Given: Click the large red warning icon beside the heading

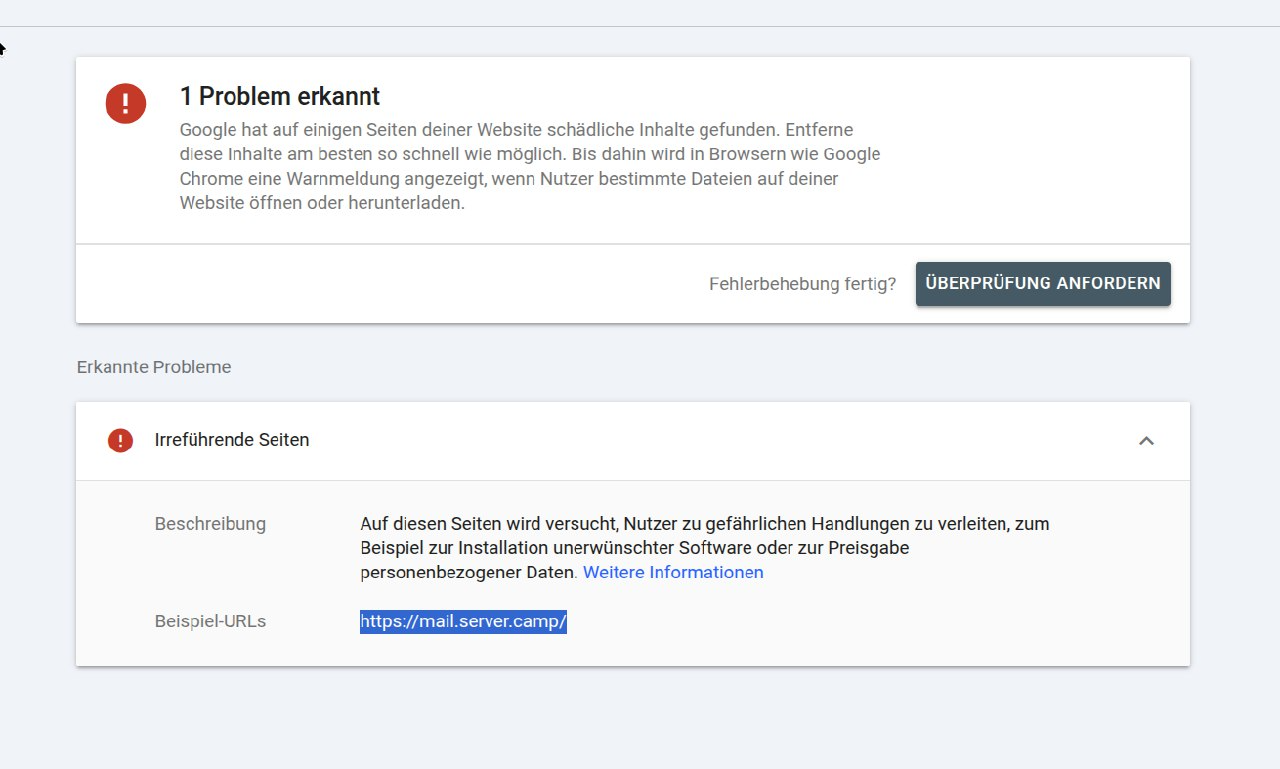Looking at the screenshot, I should 126,103.
